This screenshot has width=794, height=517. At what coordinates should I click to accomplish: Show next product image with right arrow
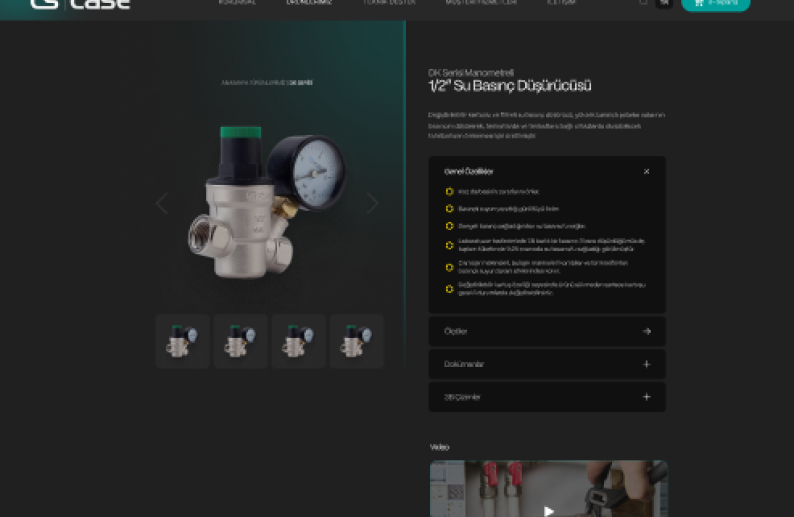[x=372, y=203]
